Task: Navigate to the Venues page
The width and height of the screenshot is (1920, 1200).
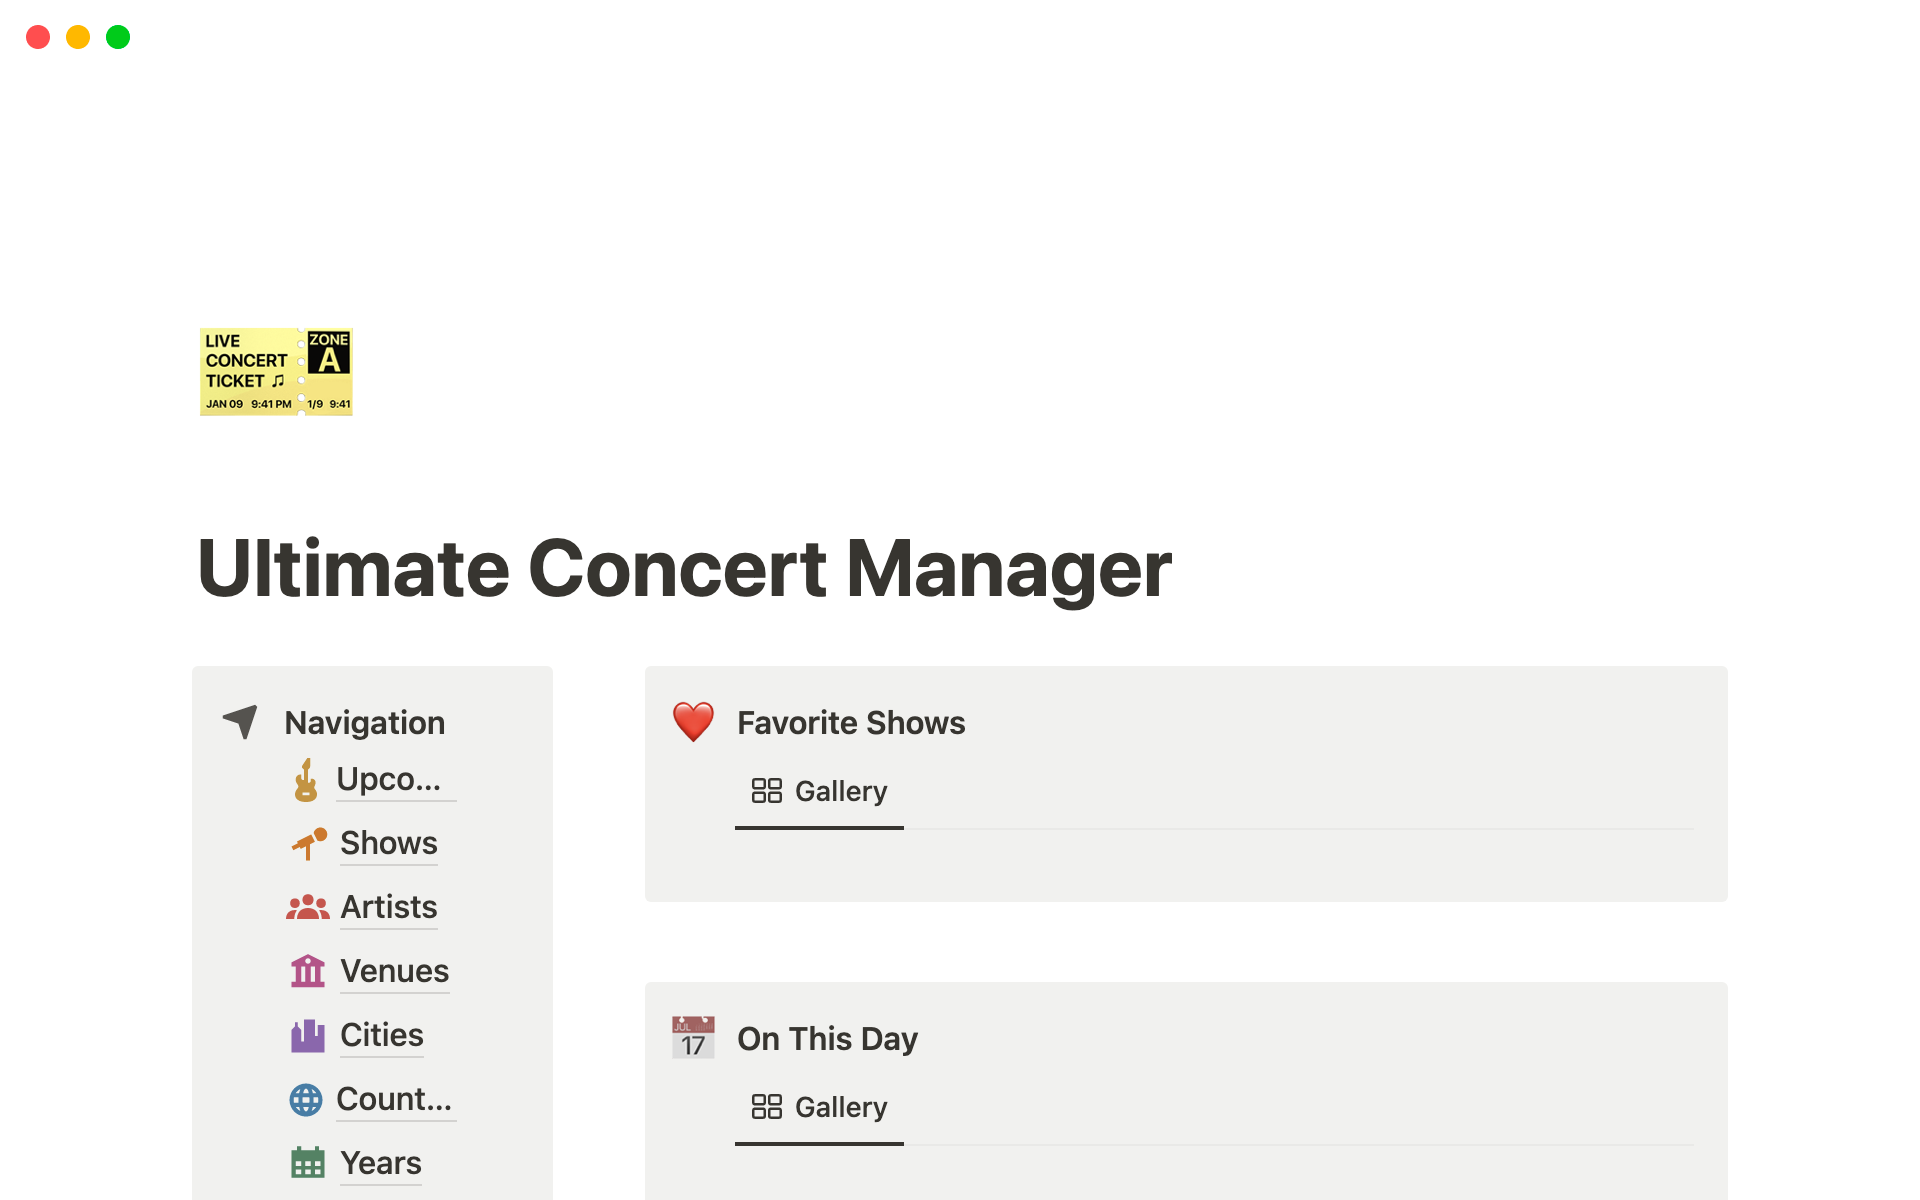Action: pos(394,970)
